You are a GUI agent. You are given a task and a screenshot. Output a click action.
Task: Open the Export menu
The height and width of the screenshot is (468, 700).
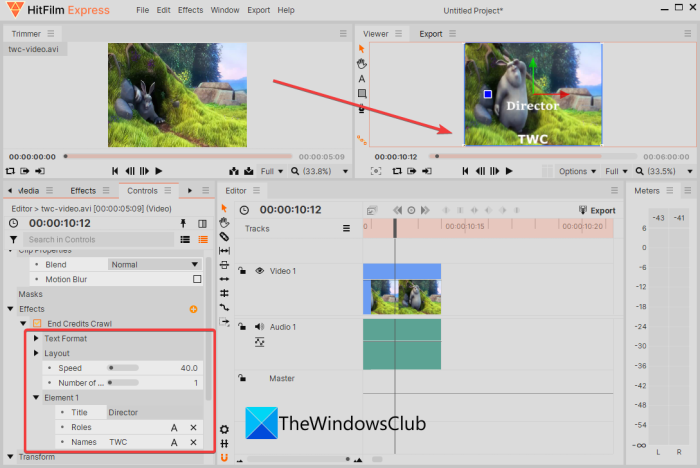[x=258, y=10]
